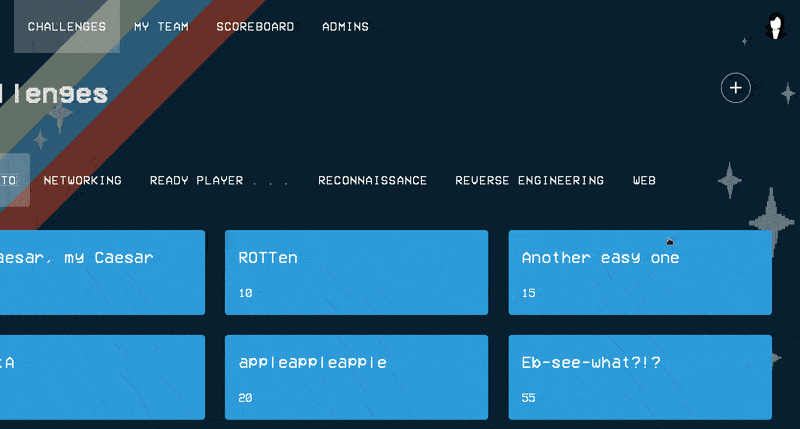
Task: Select the partially visible Crypto category tab
Action: click(x=12, y=180)
